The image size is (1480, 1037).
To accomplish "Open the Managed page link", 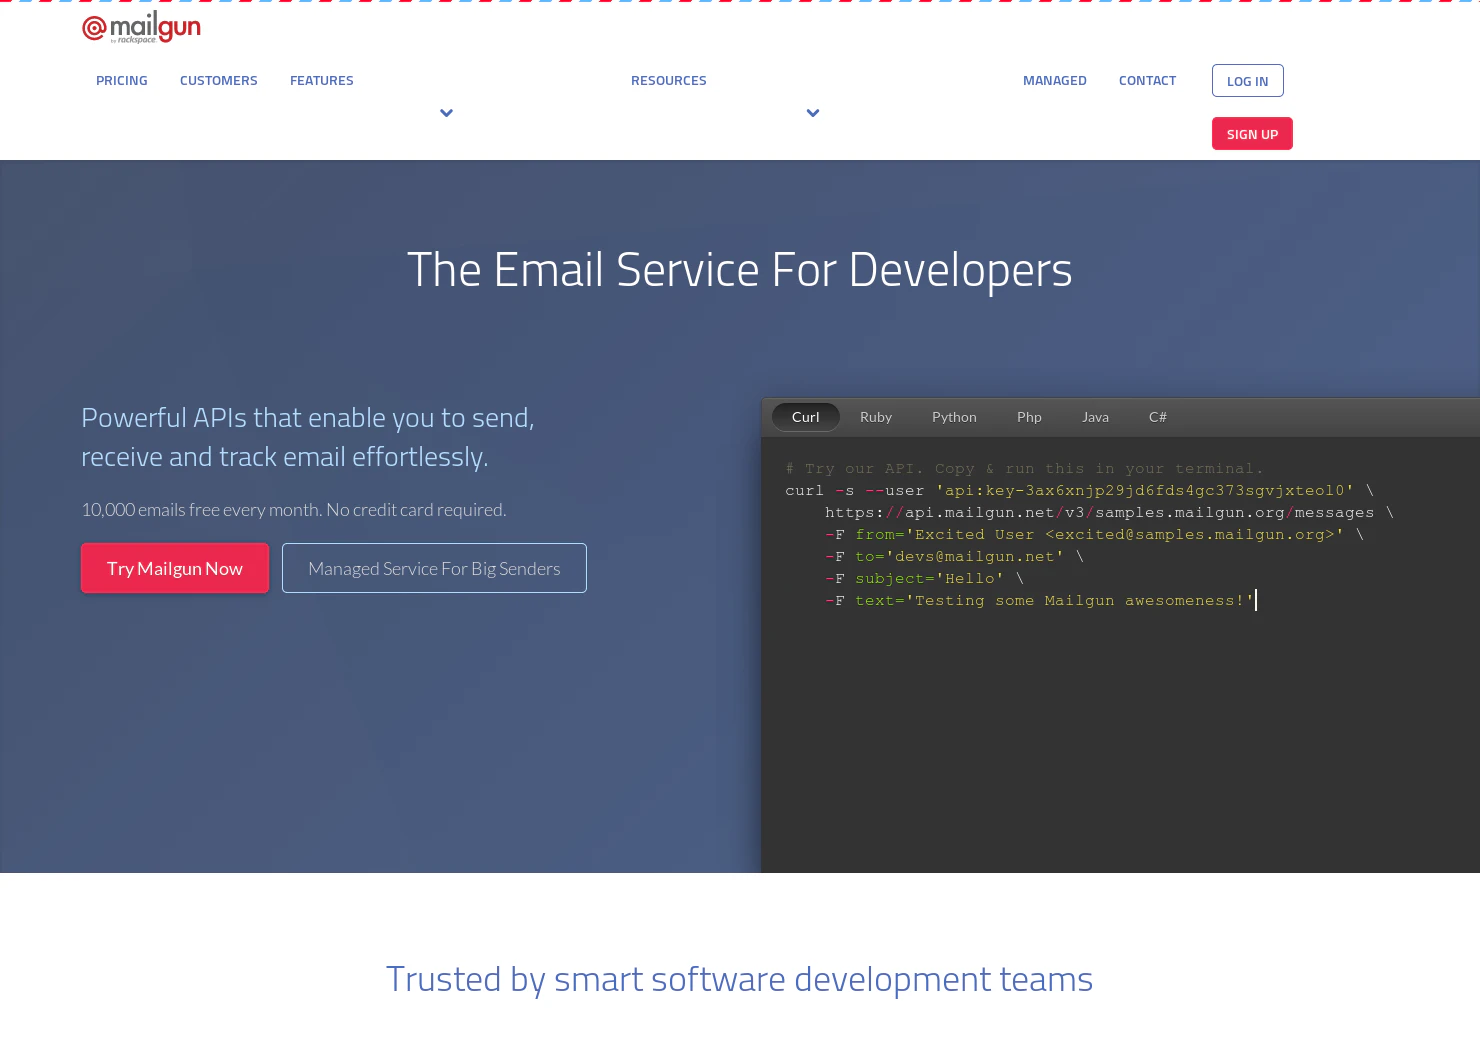I will point(1055,81).
